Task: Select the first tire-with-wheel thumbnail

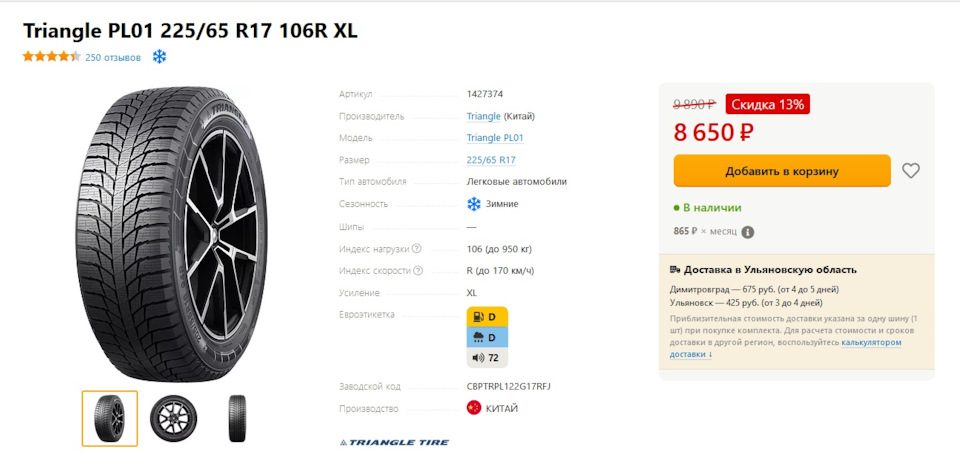Action: click(110, 418)
